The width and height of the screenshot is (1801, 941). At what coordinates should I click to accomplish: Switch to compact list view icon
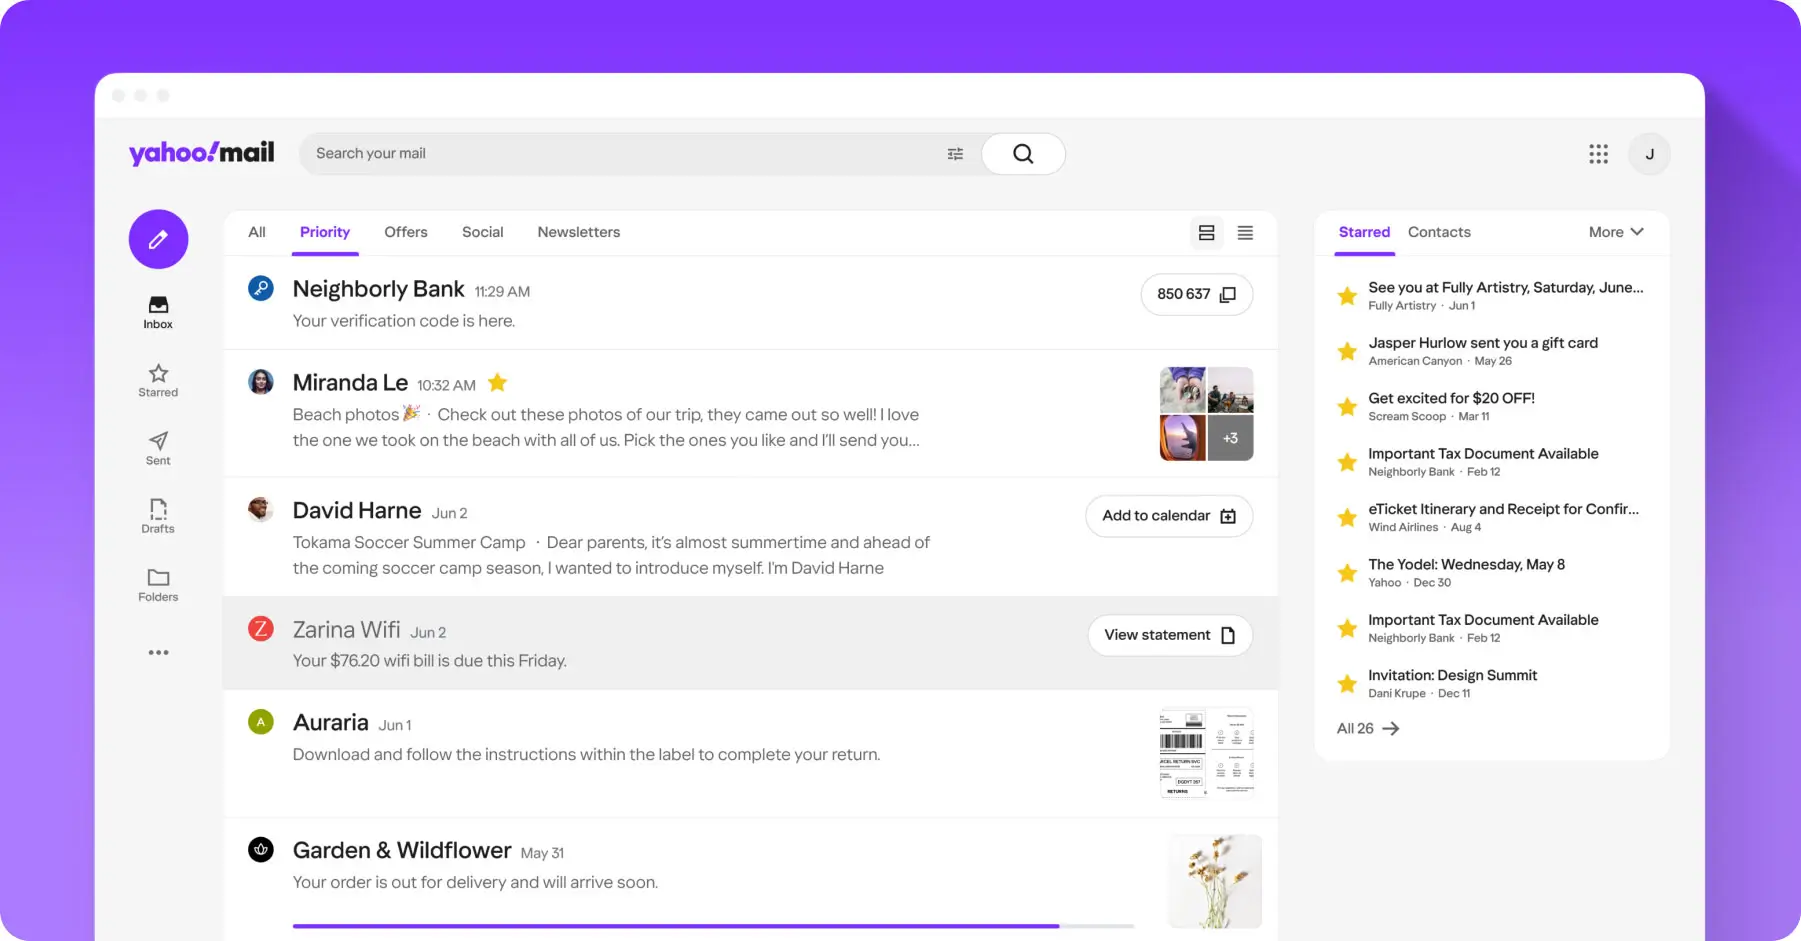(1244, 232)
